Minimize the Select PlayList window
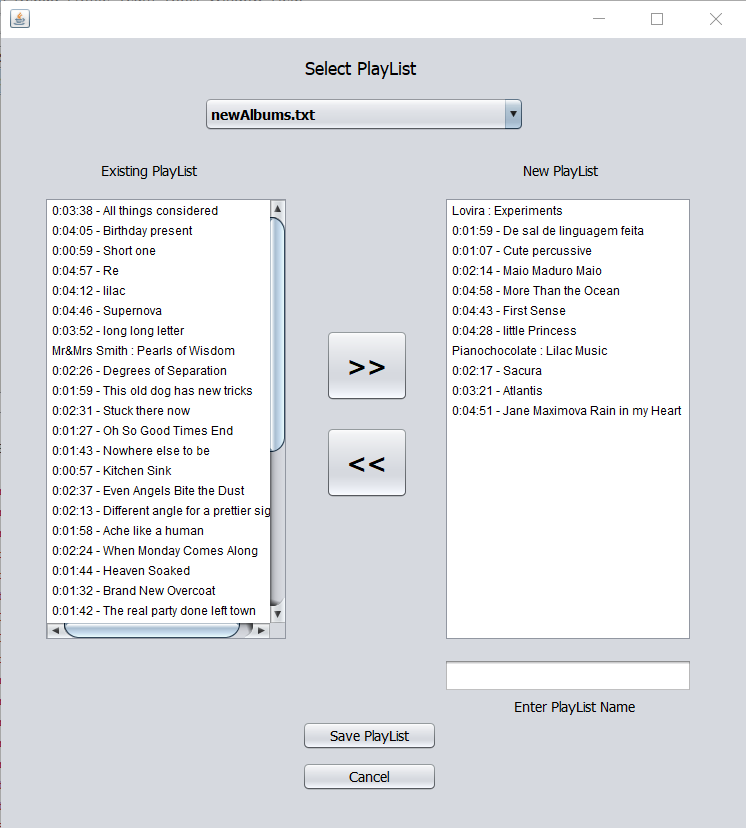Image resolution: width=746 pixels, height=828 pixels. point(599,19)
